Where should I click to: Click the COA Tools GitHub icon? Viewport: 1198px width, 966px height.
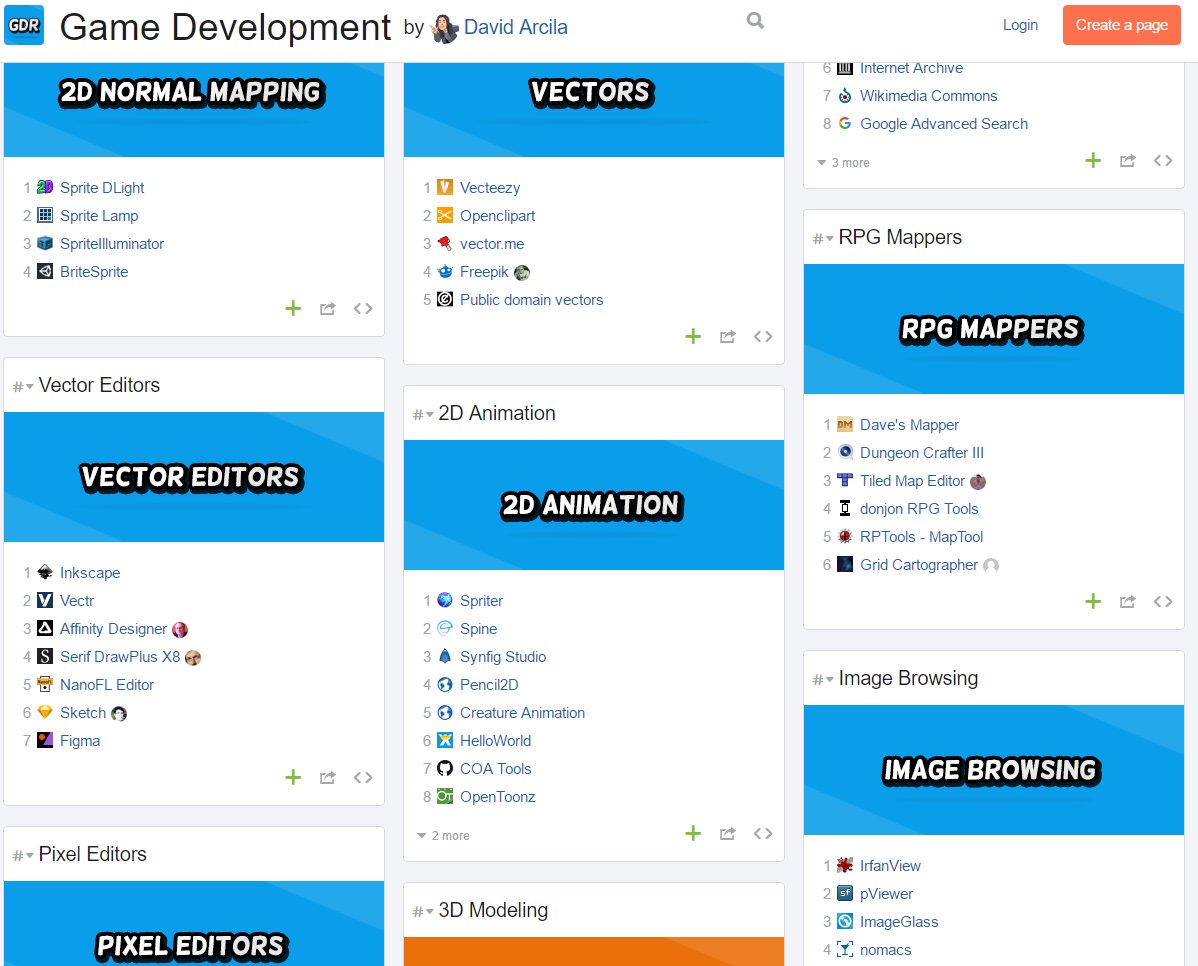445,768
